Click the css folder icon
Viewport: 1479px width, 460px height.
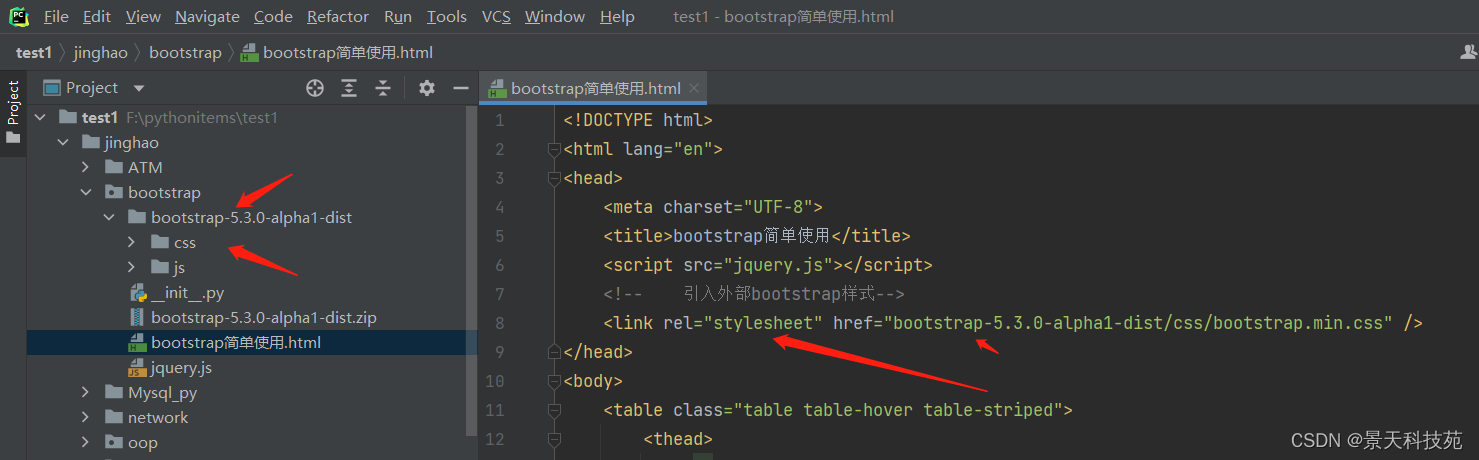tap(160, 242)
